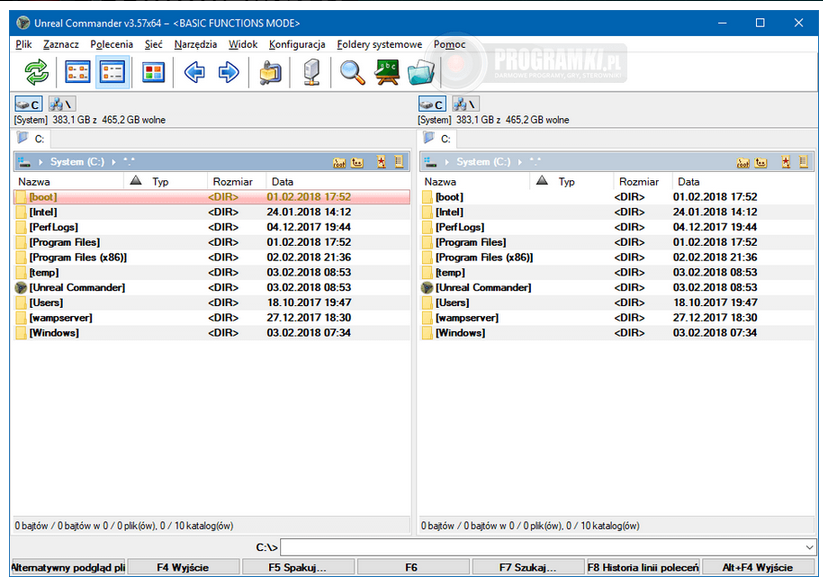Viewport: 823px width, 582px height.
Task: Open the Polecenia menu
Action: click(x=111, y=45)
